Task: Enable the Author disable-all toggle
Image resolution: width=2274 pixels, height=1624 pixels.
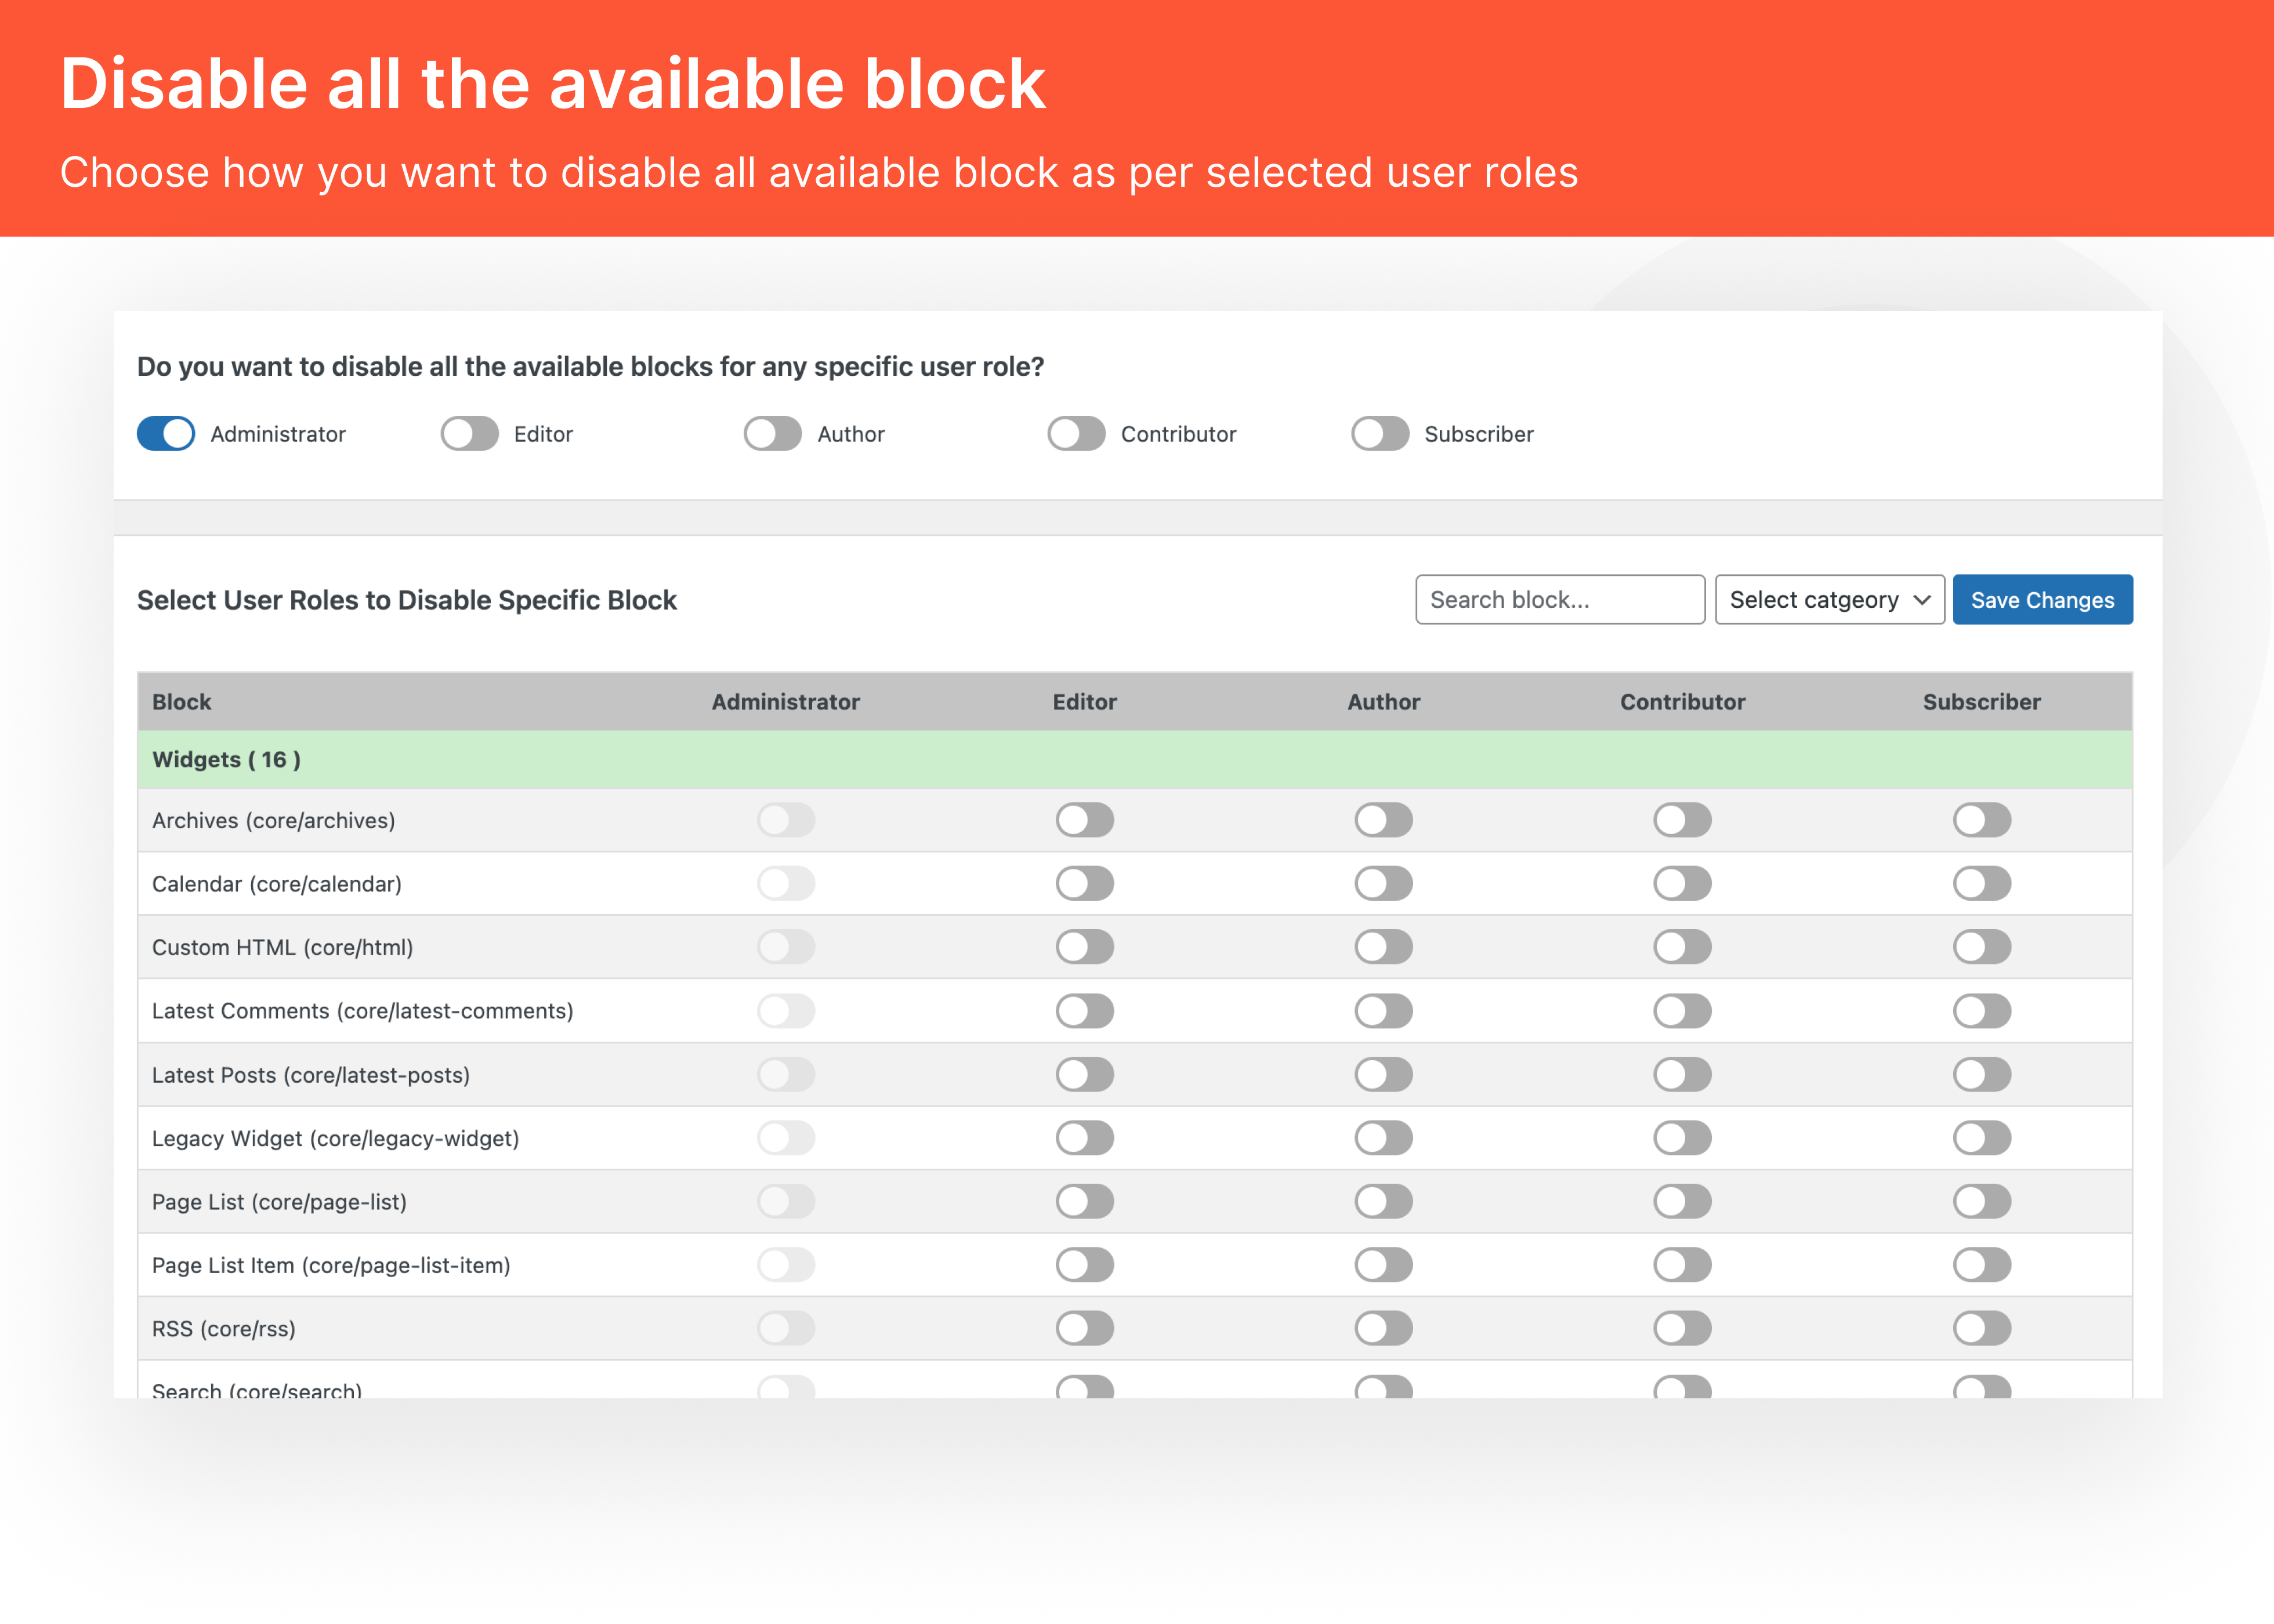Action: click(x=772, y=434)
